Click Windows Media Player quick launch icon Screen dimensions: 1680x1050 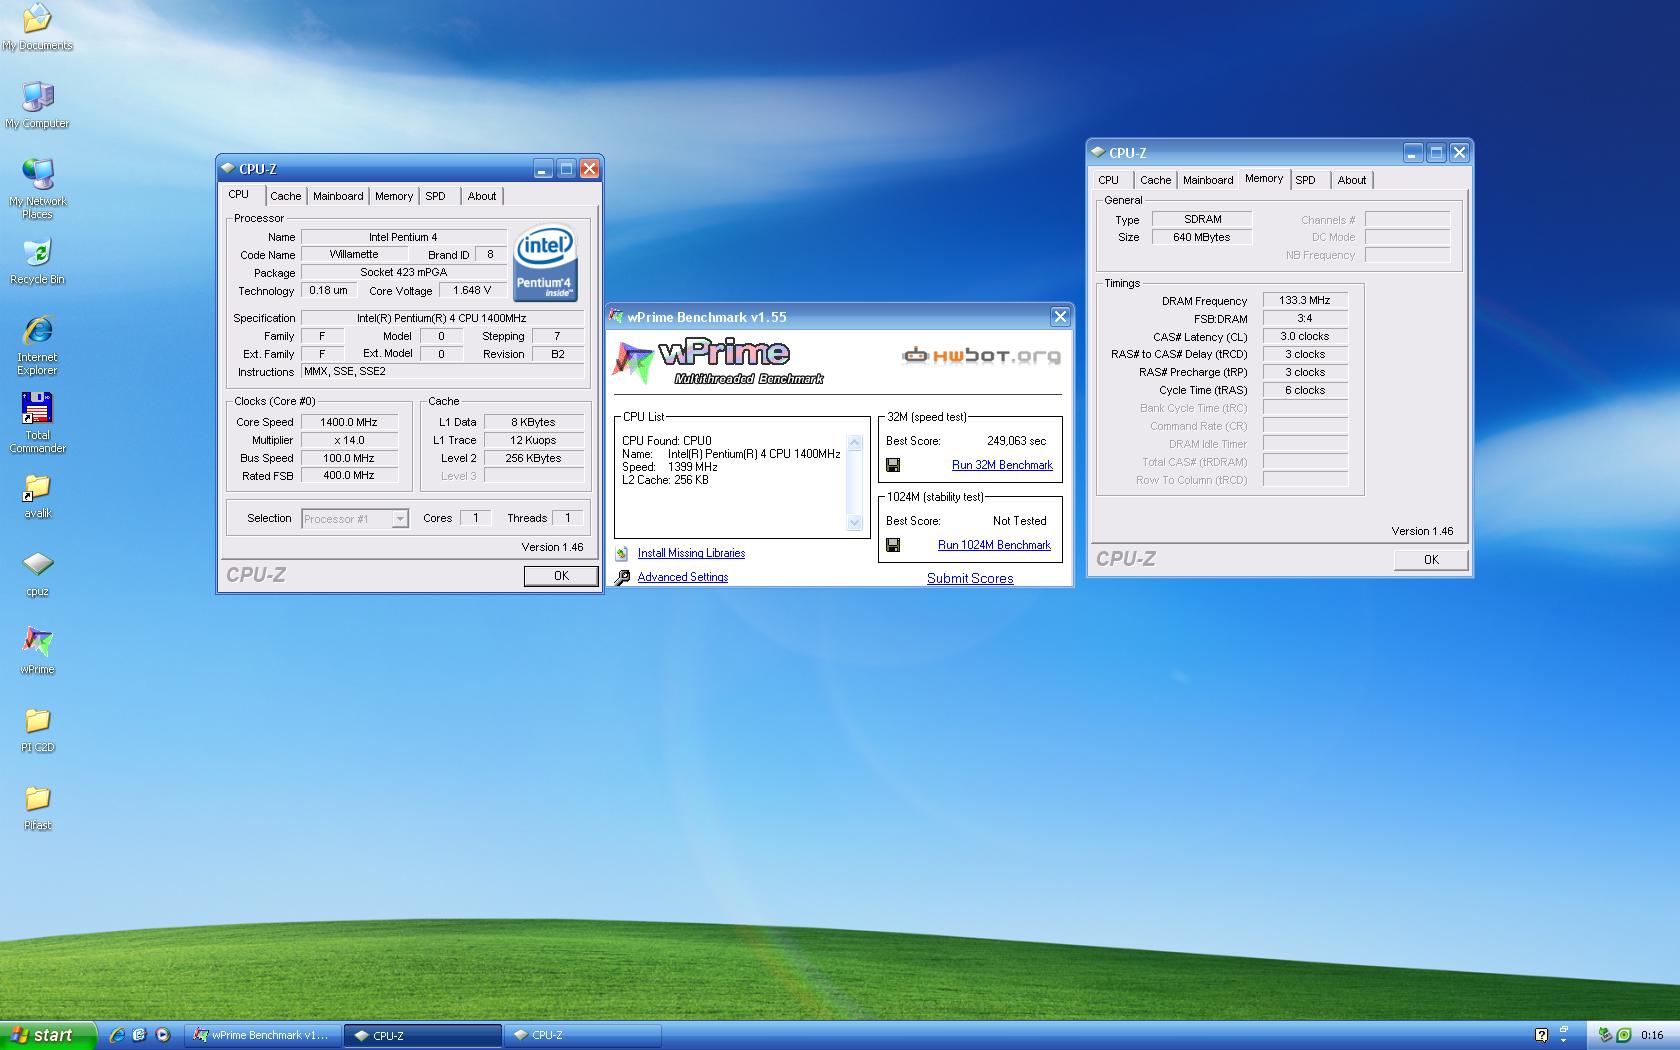tap(163, 1035)
